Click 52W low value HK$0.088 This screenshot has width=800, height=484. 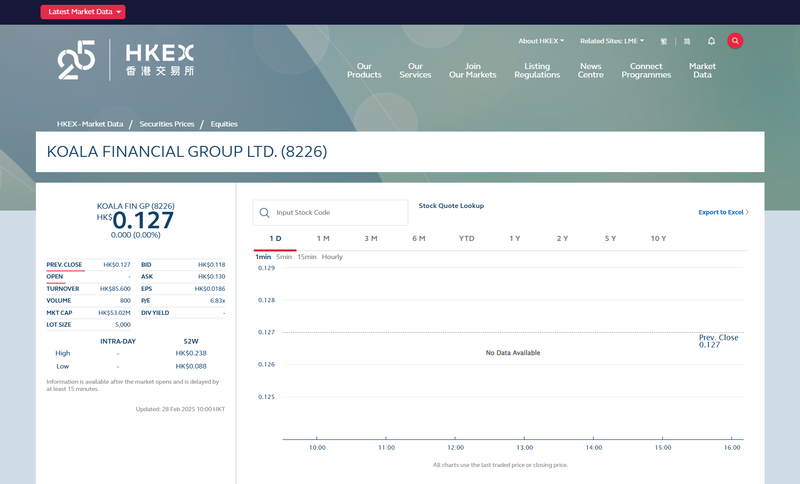[x=191, y=366]
